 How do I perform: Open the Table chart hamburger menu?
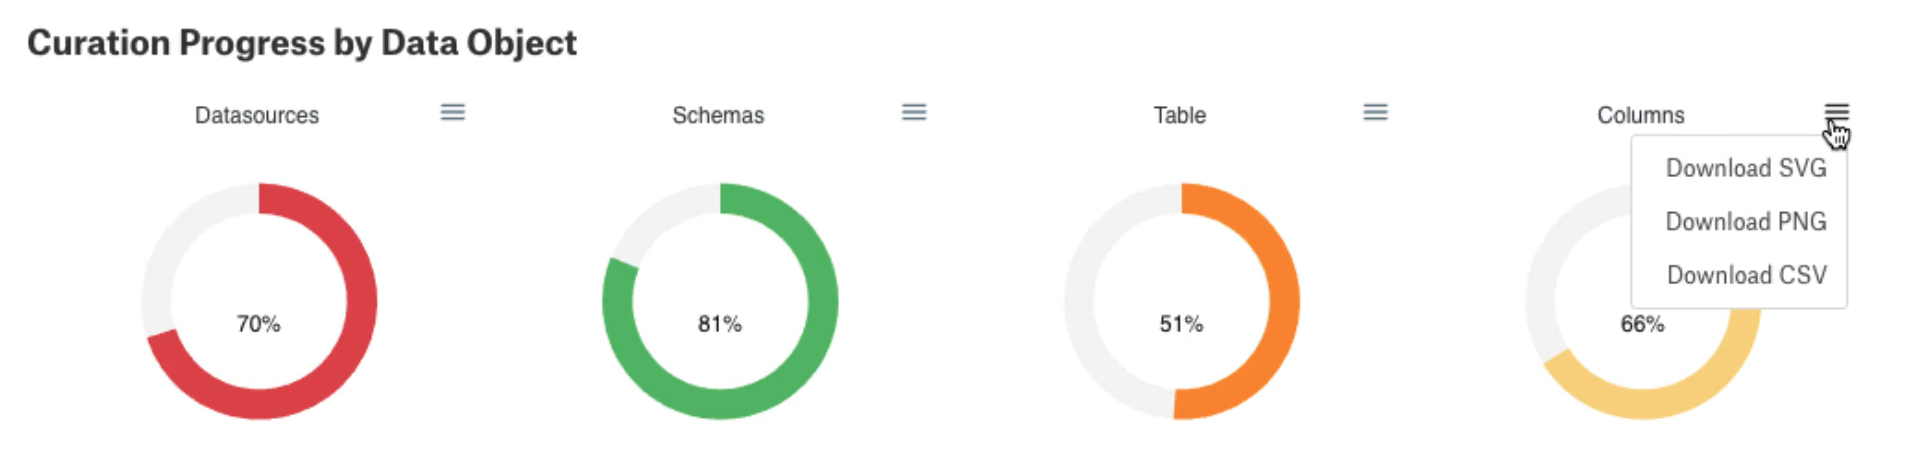pos(1376,112)
